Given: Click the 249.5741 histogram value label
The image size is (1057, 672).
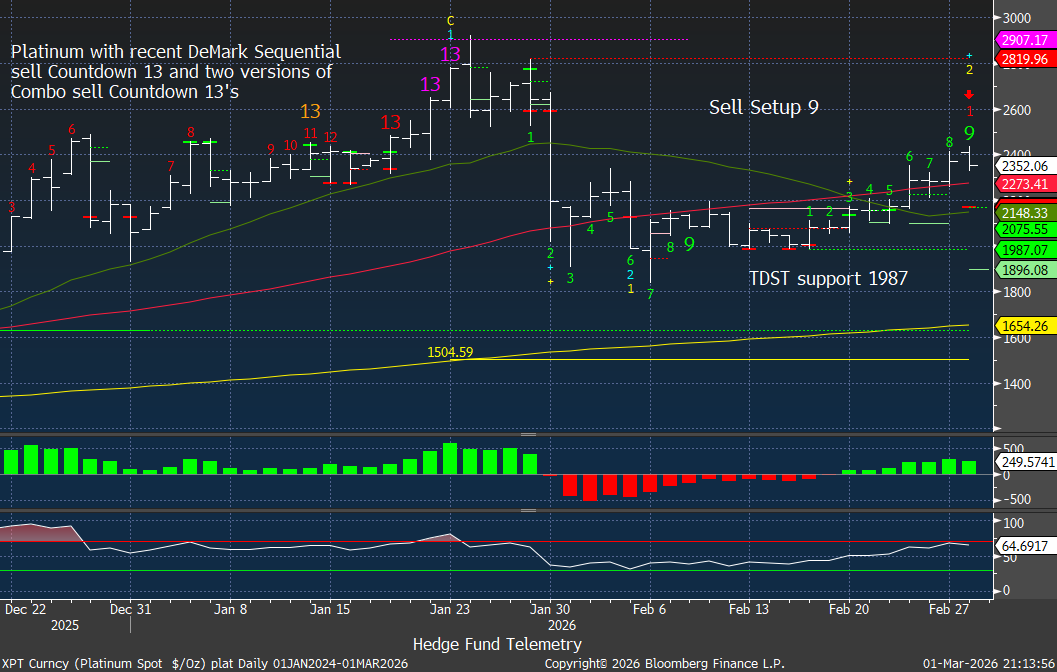Looking at the screenshot, I should click(1025, 461).
